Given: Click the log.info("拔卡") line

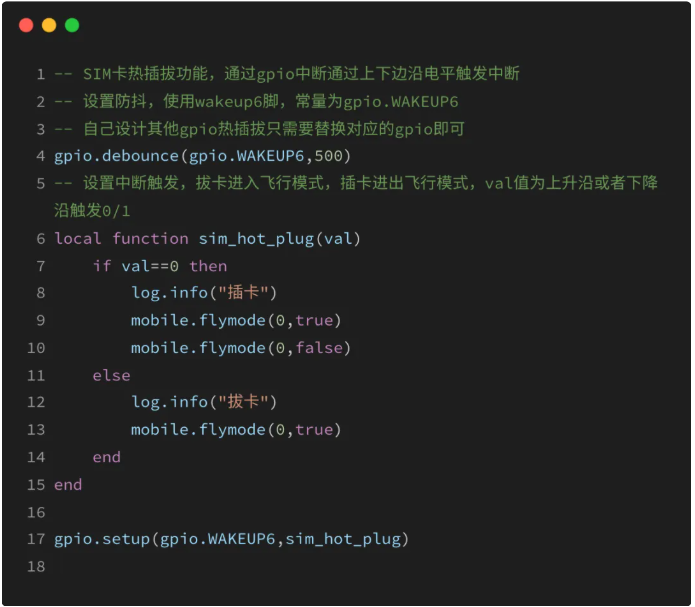Looking at the screenshot, I should click(203, 402).
